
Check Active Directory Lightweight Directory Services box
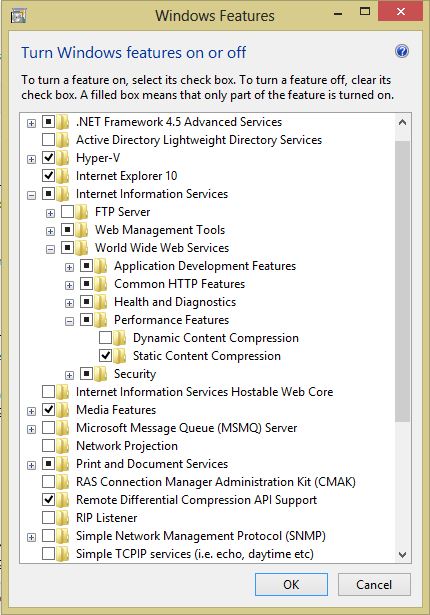pos(48,139)
